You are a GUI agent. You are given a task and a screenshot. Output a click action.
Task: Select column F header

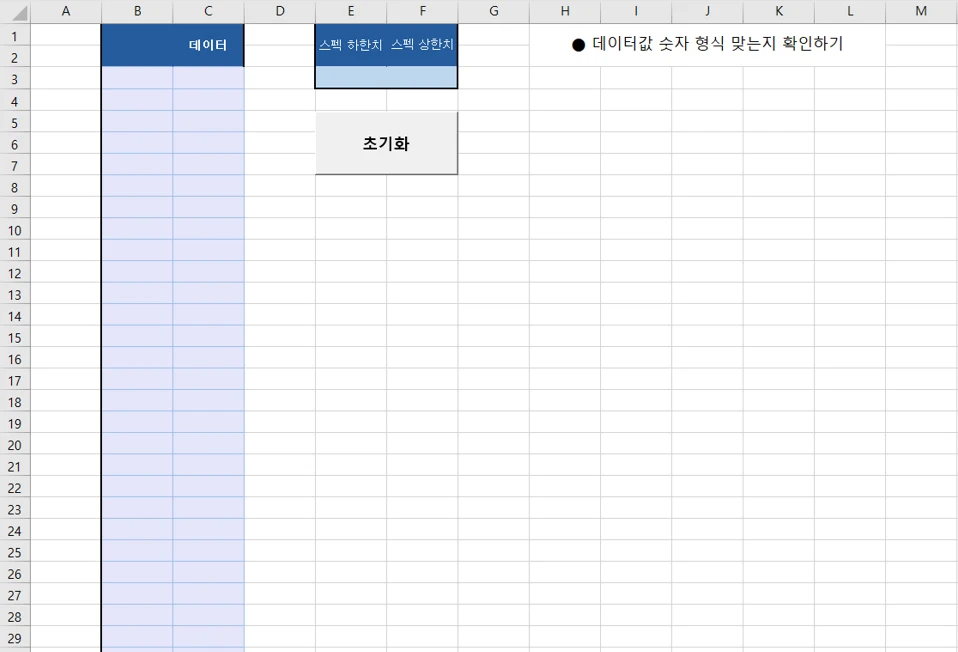point(422,12)
